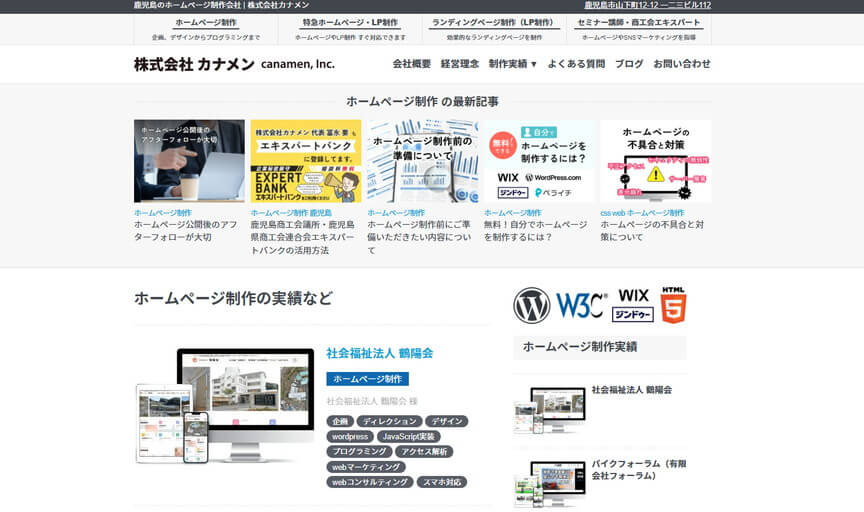
Task: Open the 自分でホームページを制作 thumbnail
Action: pos(539,161)
